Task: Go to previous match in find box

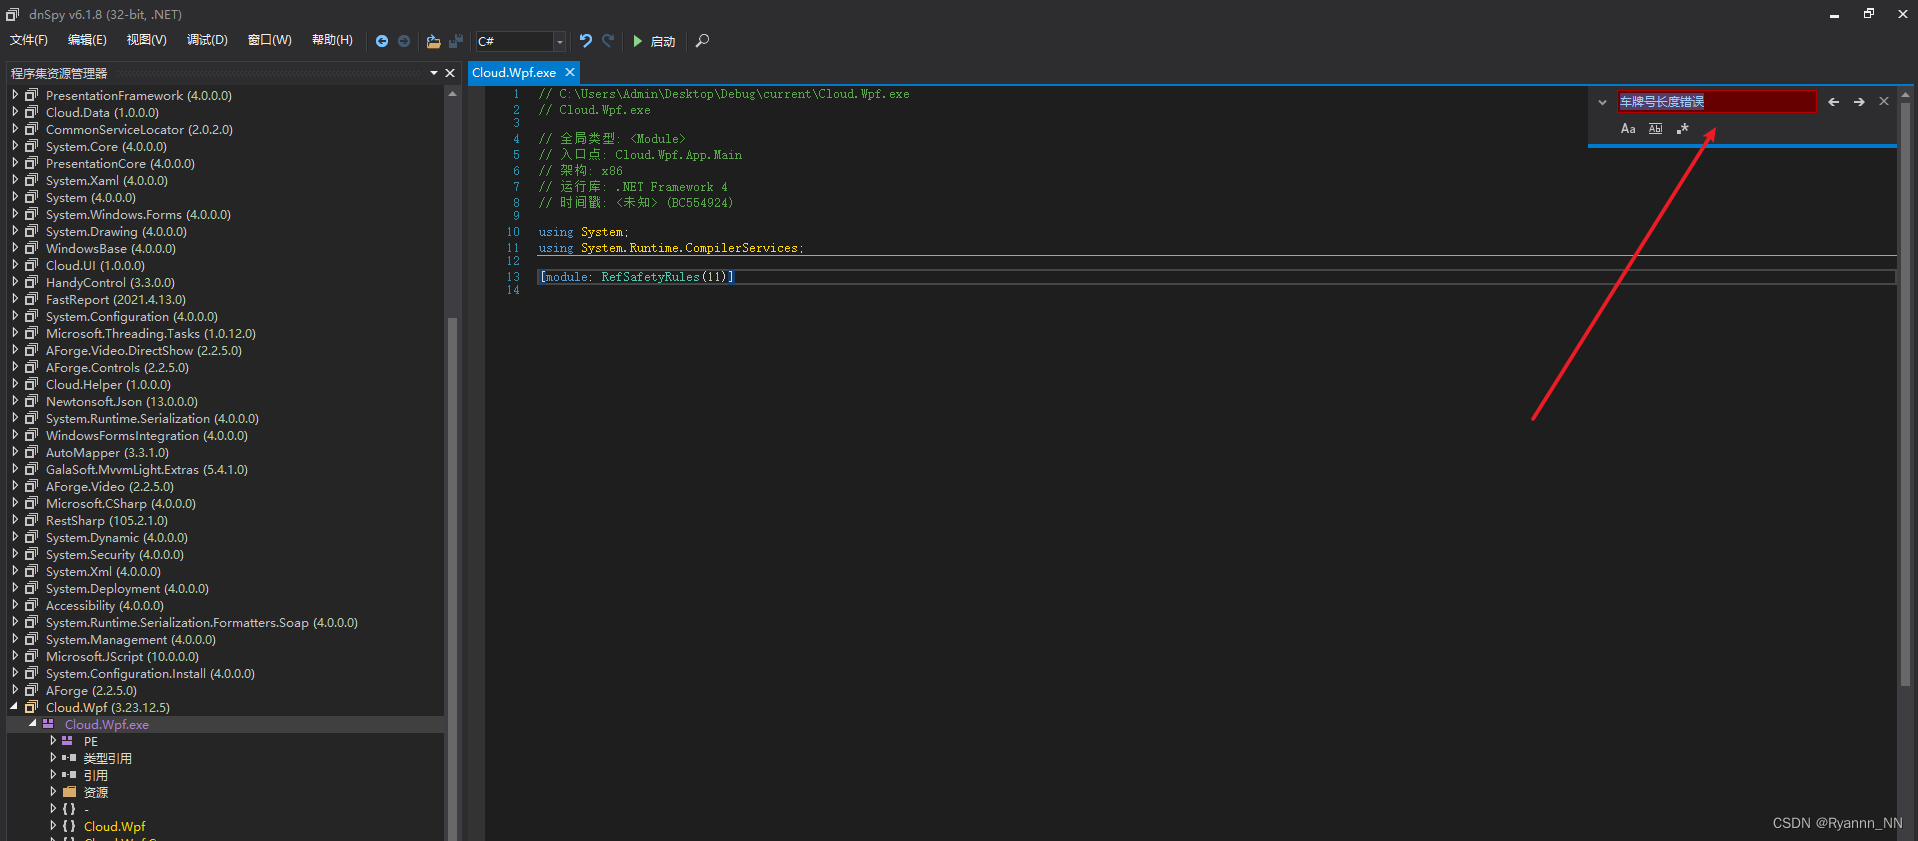Action: [x=1833, y=102]
